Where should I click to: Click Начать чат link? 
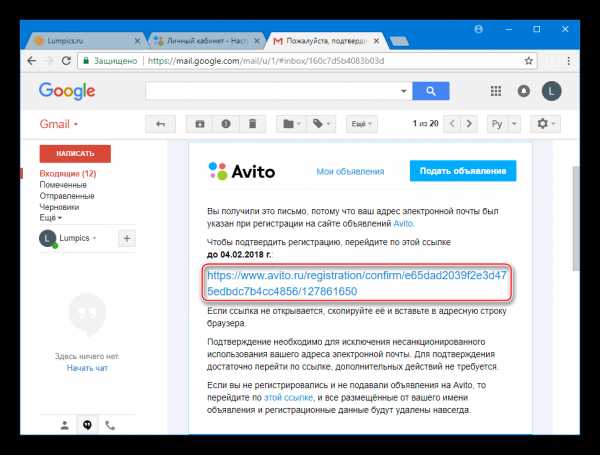87,368
